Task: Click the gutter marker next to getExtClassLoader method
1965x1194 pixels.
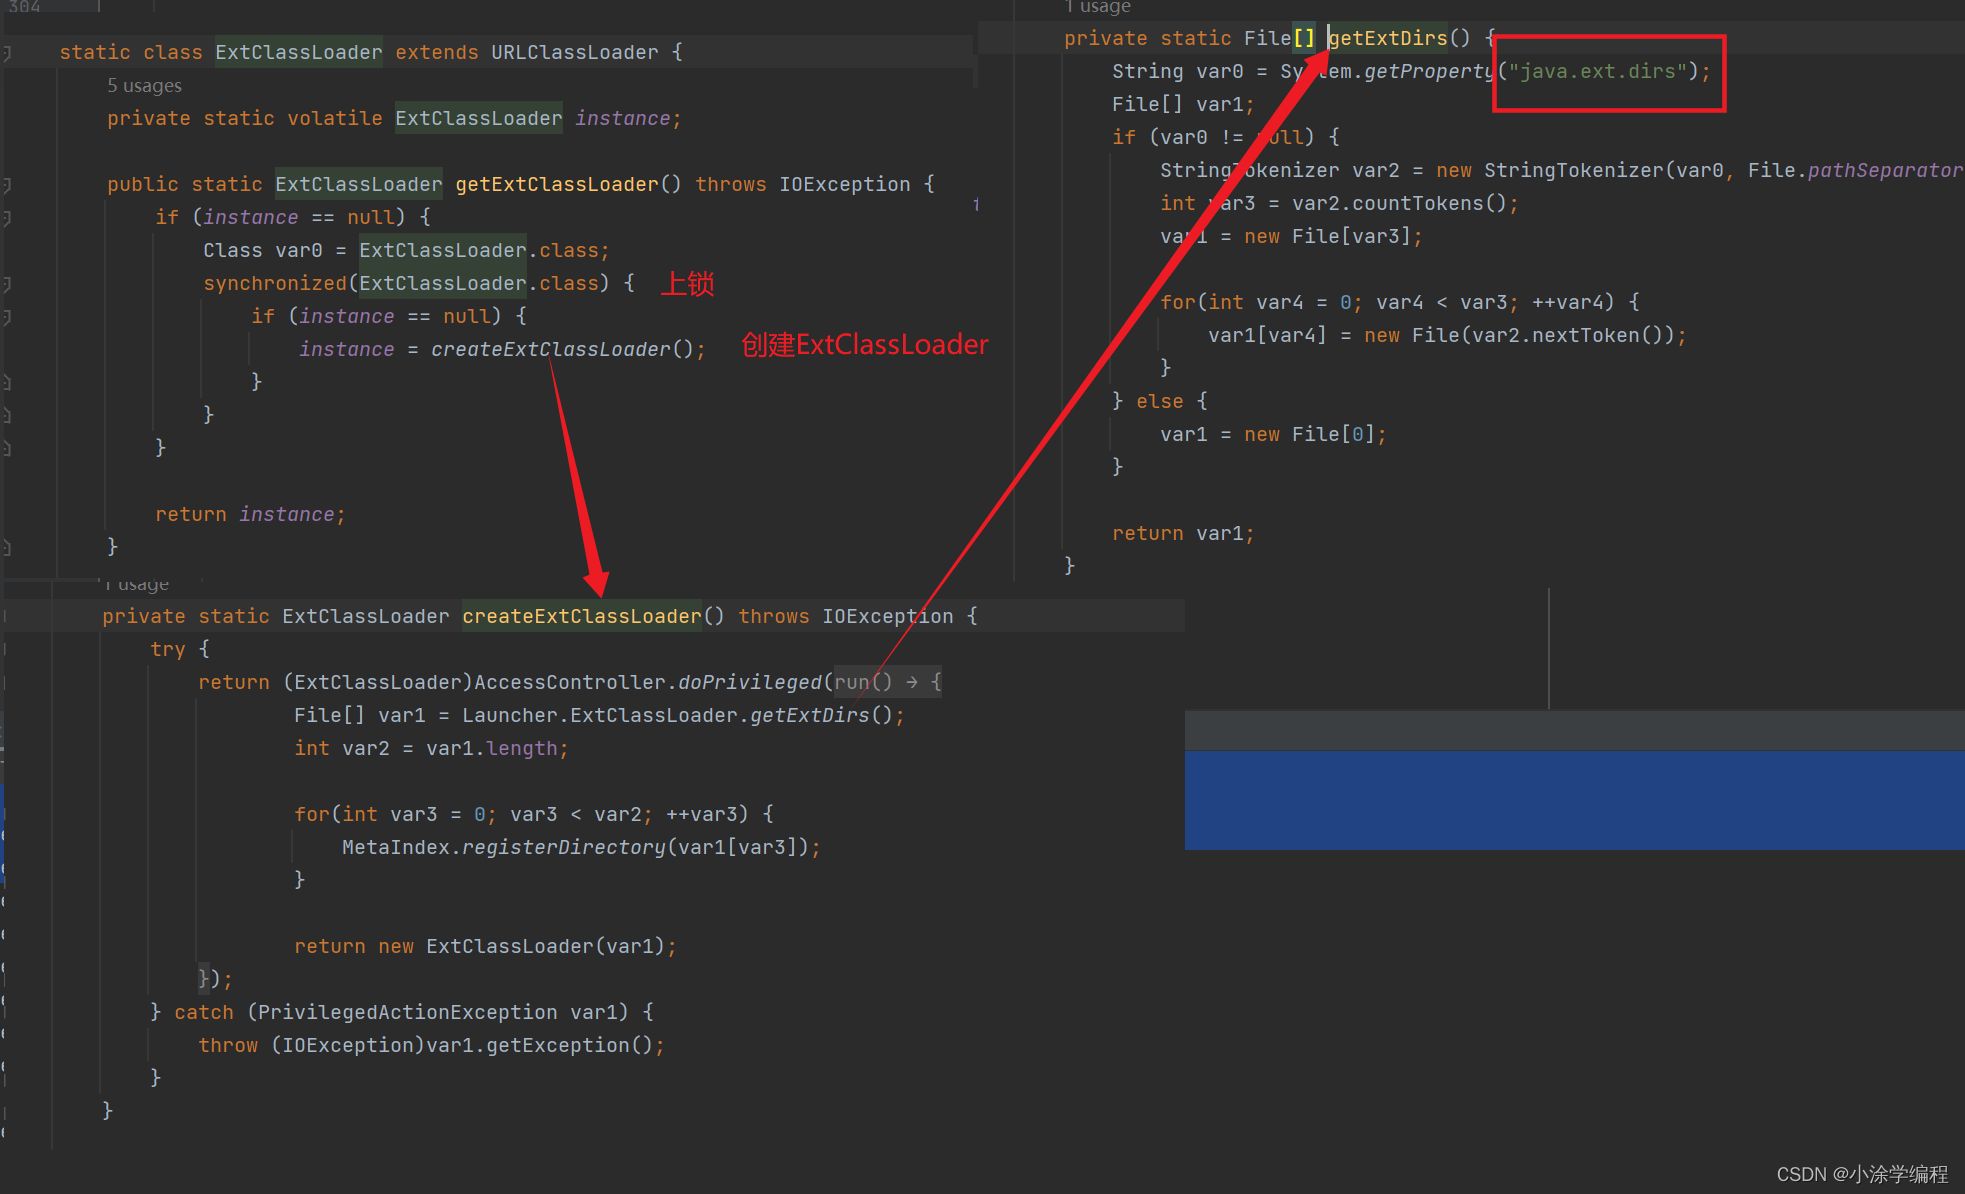Action: tap(10, 184)
